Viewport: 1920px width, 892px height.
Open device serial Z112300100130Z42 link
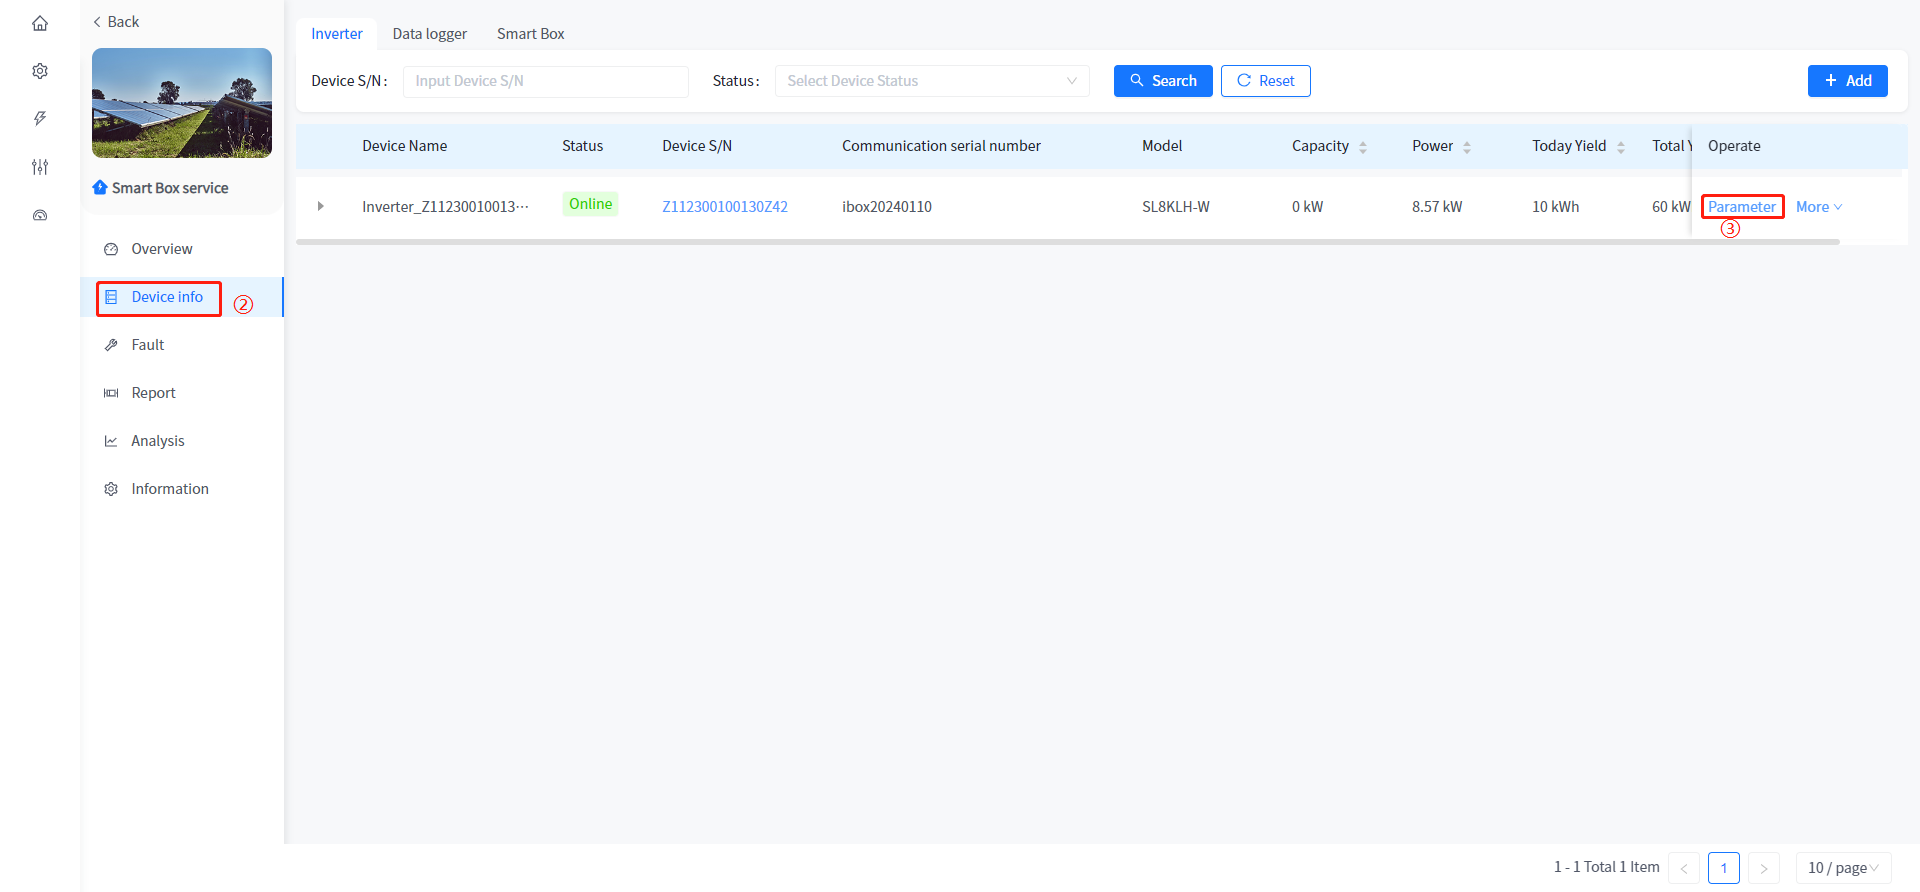tap(725, 207)
